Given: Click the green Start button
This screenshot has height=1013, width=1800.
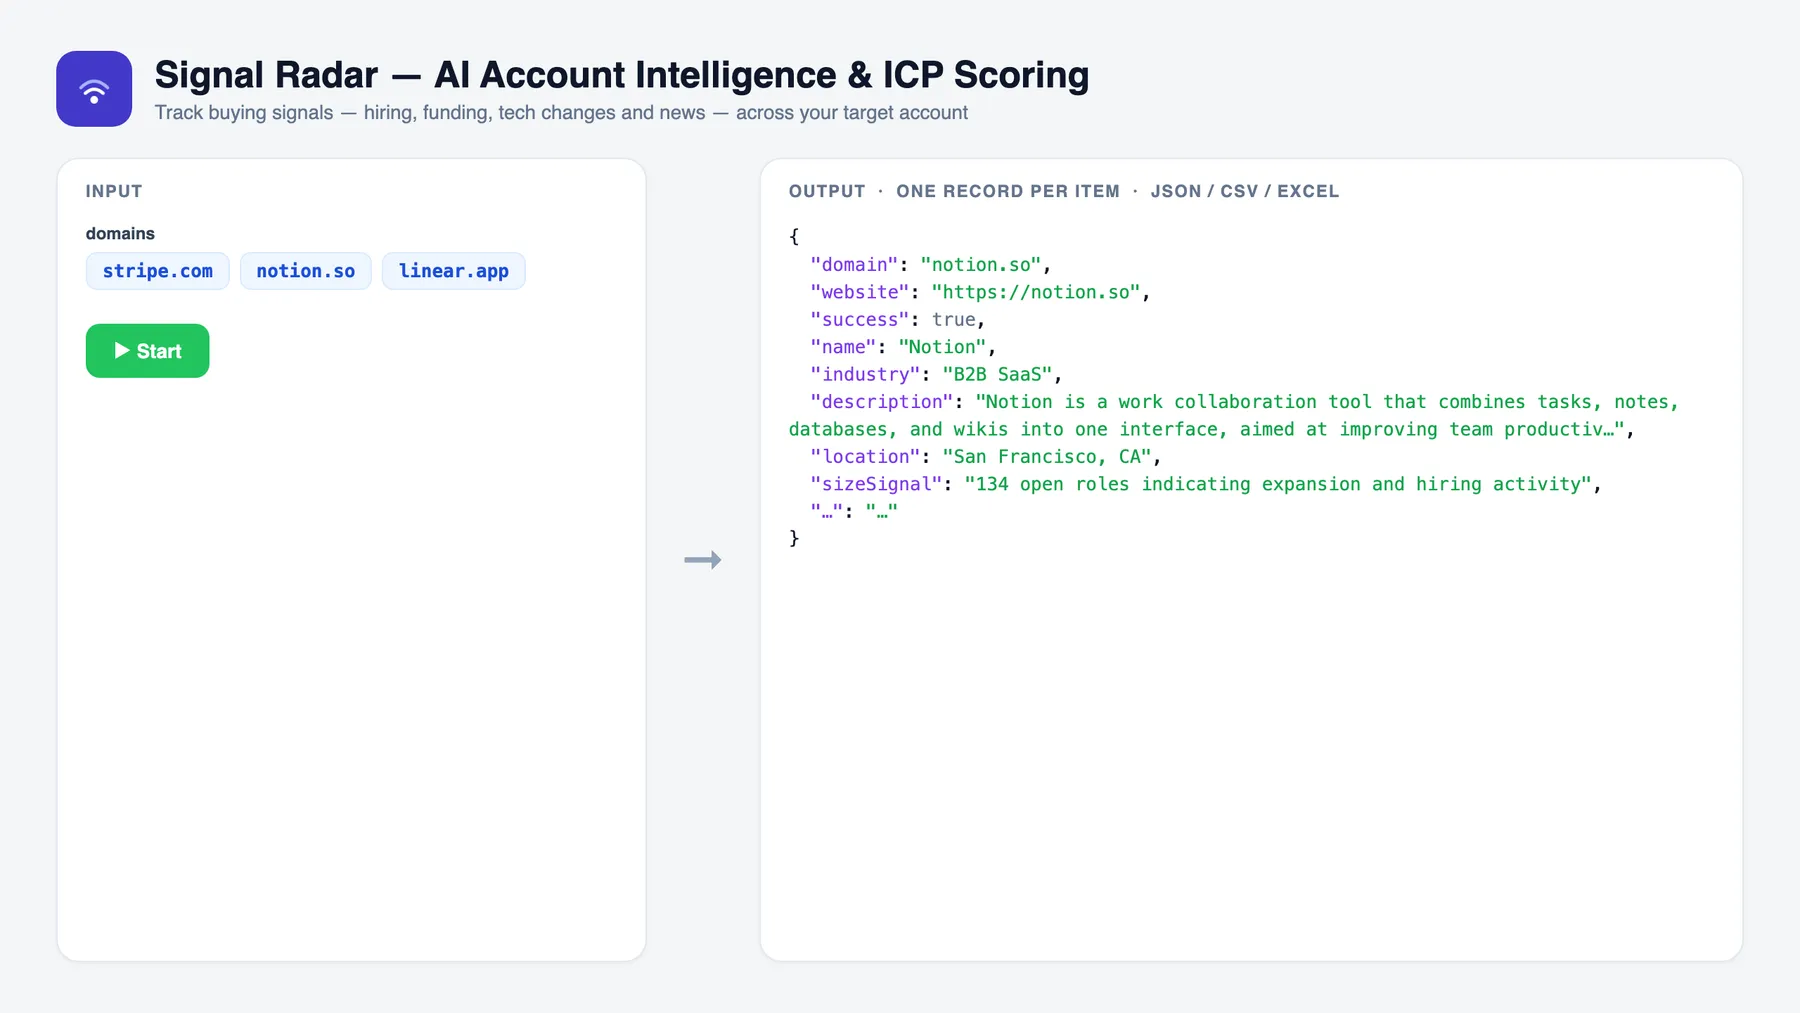Looking at the screenshot, I should (147, 351).
